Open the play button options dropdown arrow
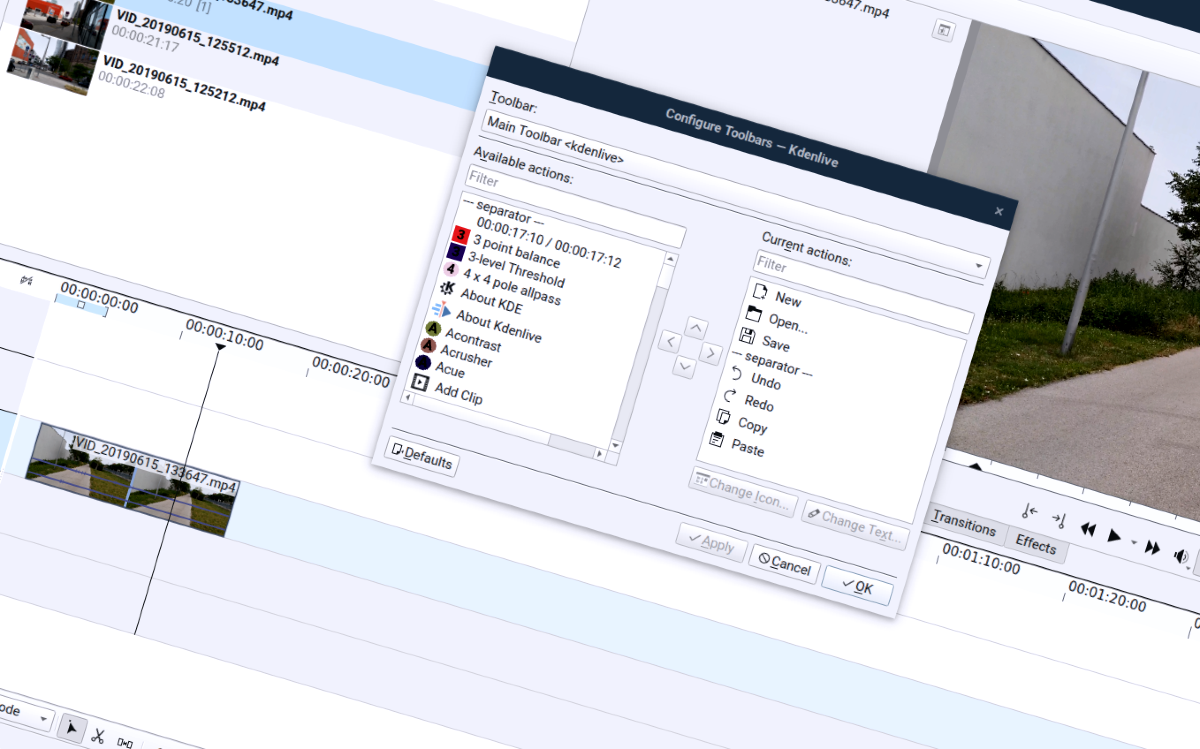The image size is (1200, 749). pos(1133,542)
